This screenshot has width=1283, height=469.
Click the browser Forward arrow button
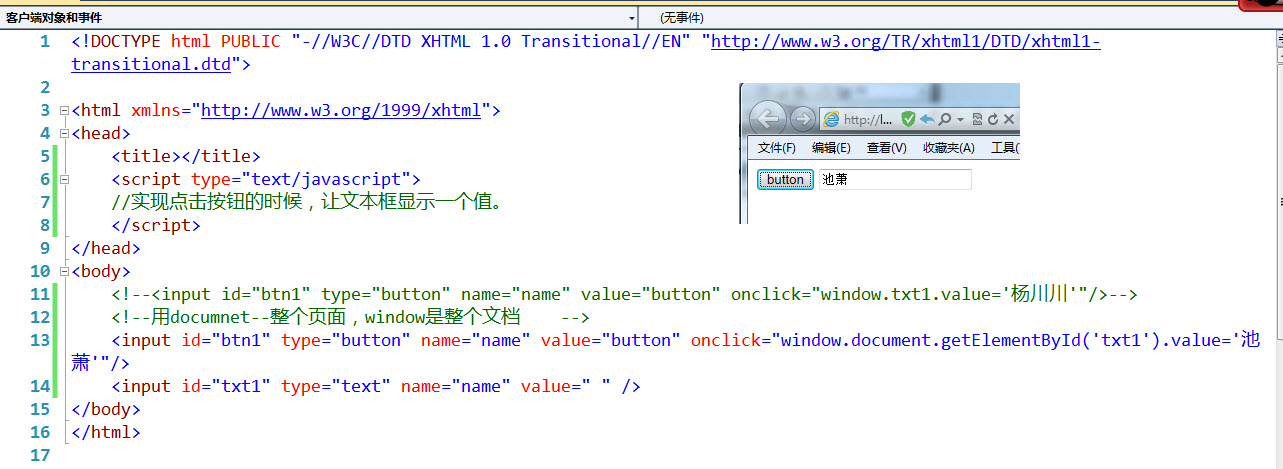tap(803, 119)
